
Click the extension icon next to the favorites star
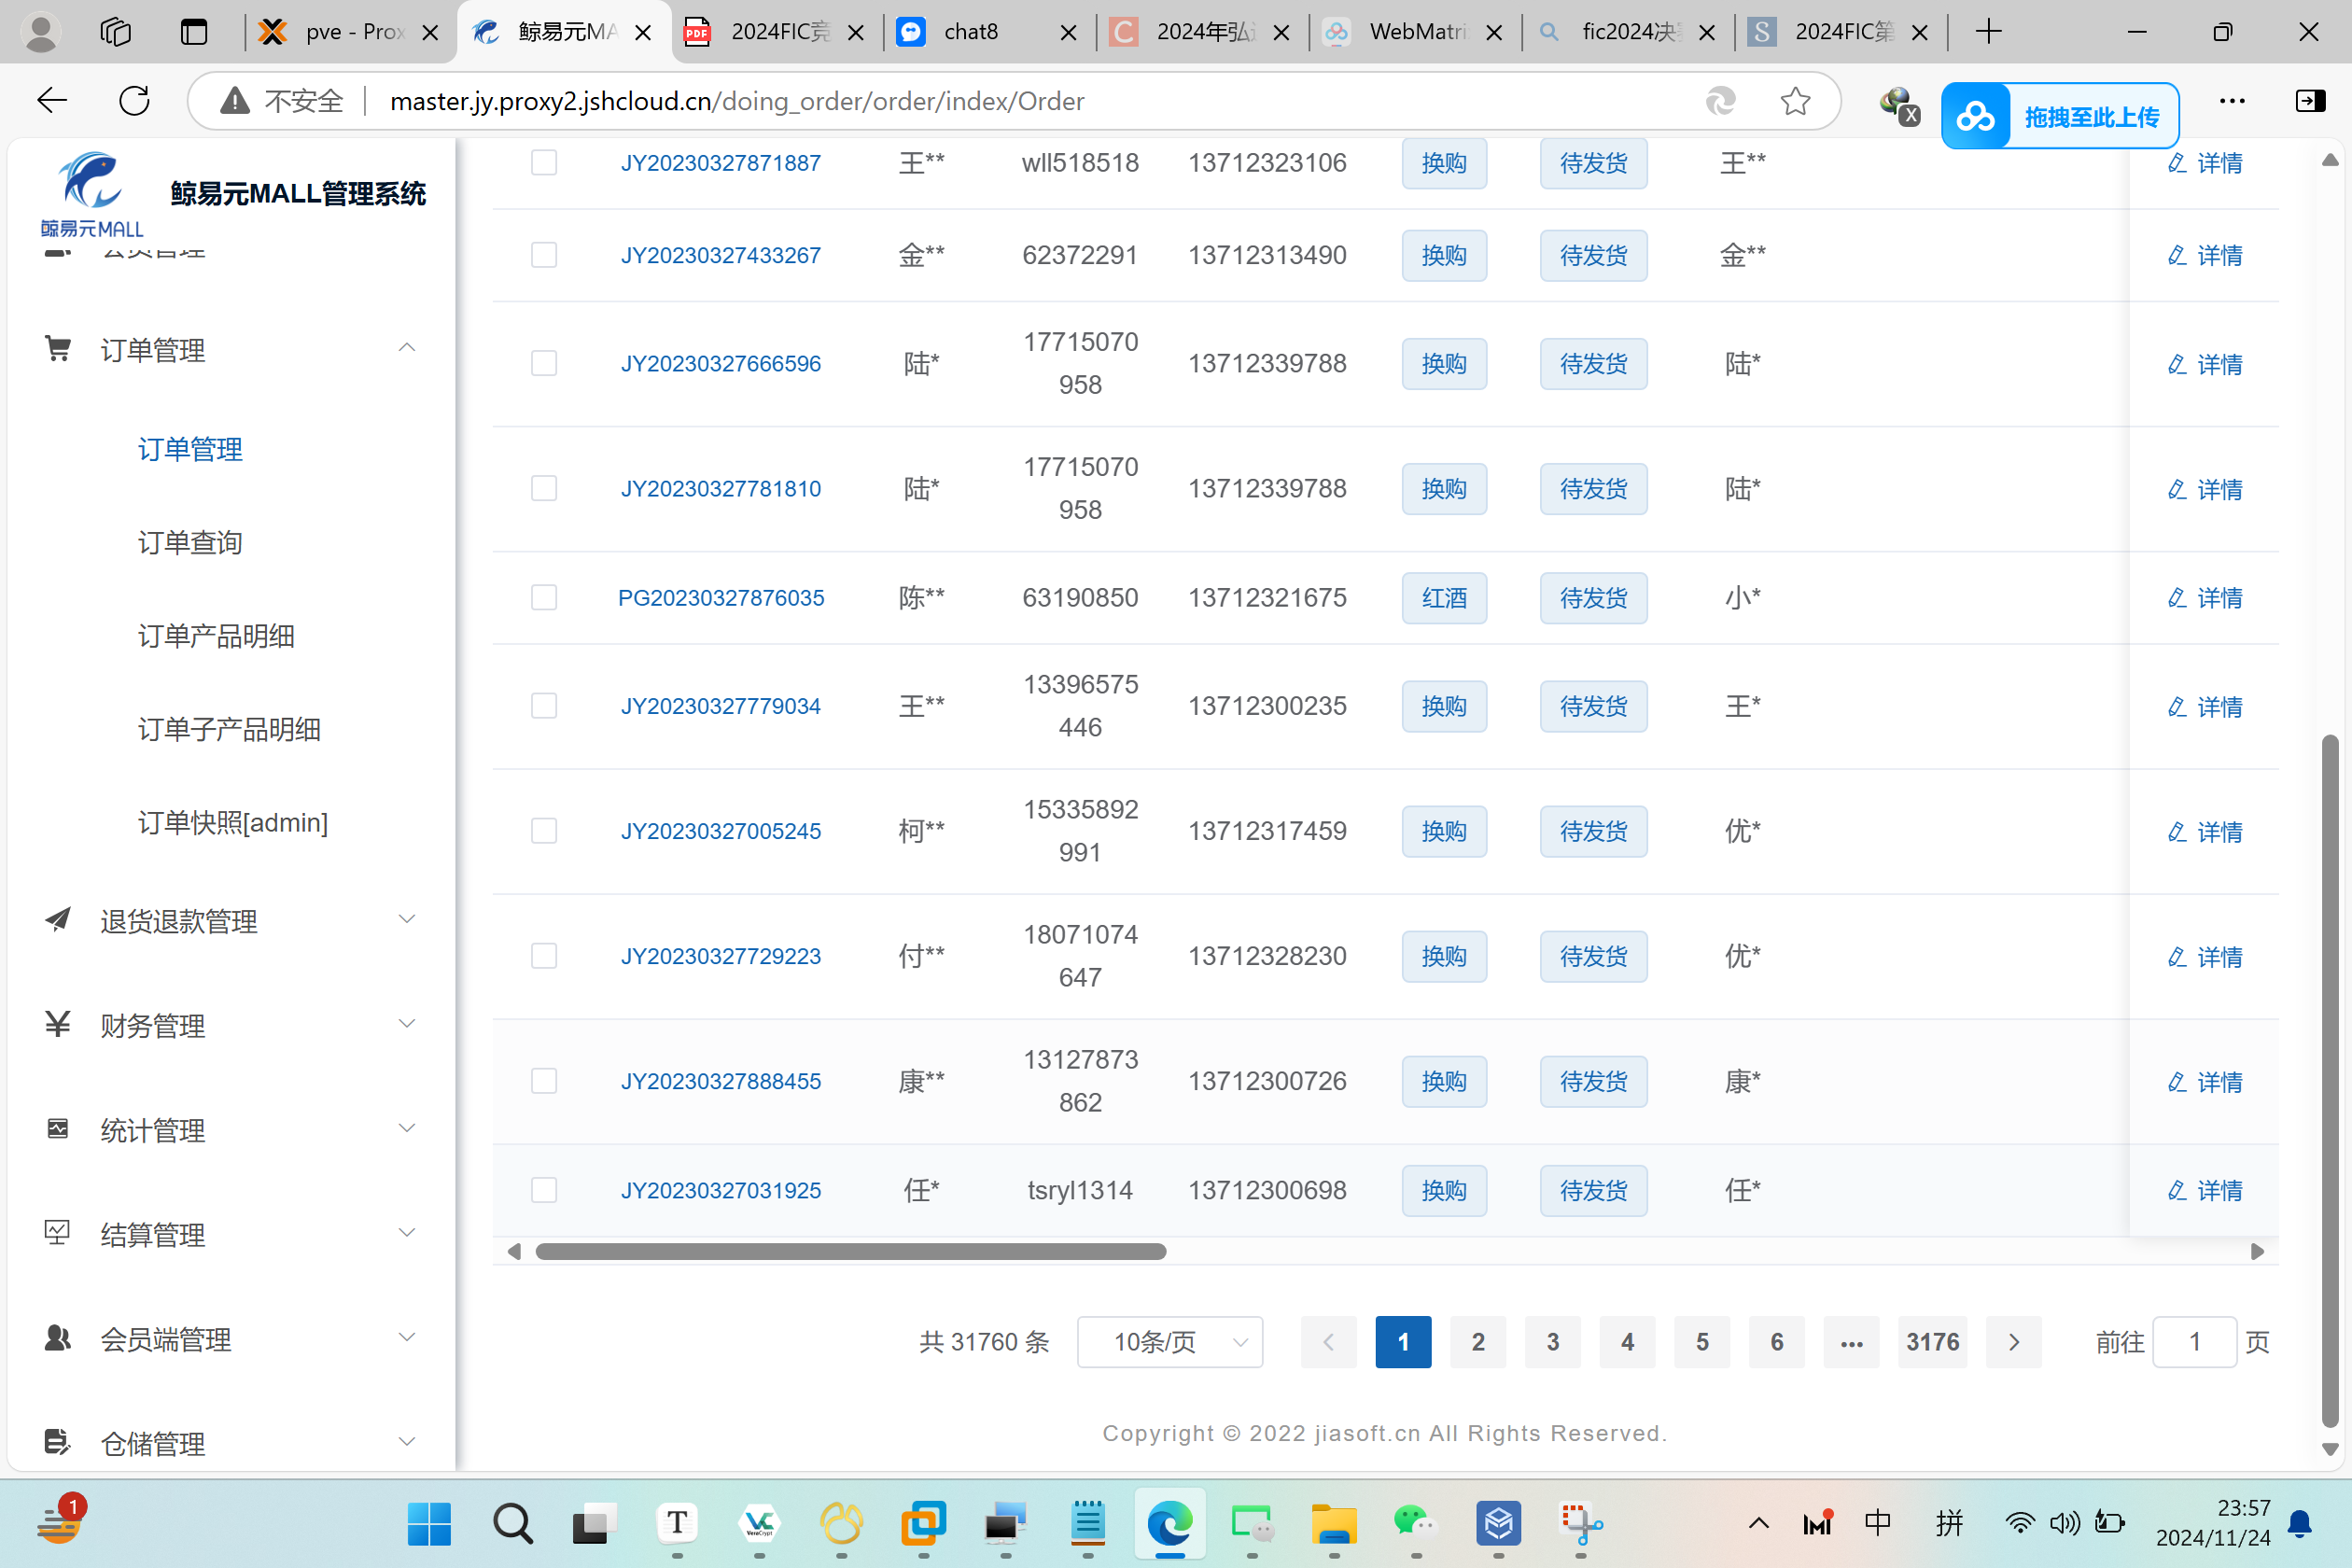(1720, 101)
